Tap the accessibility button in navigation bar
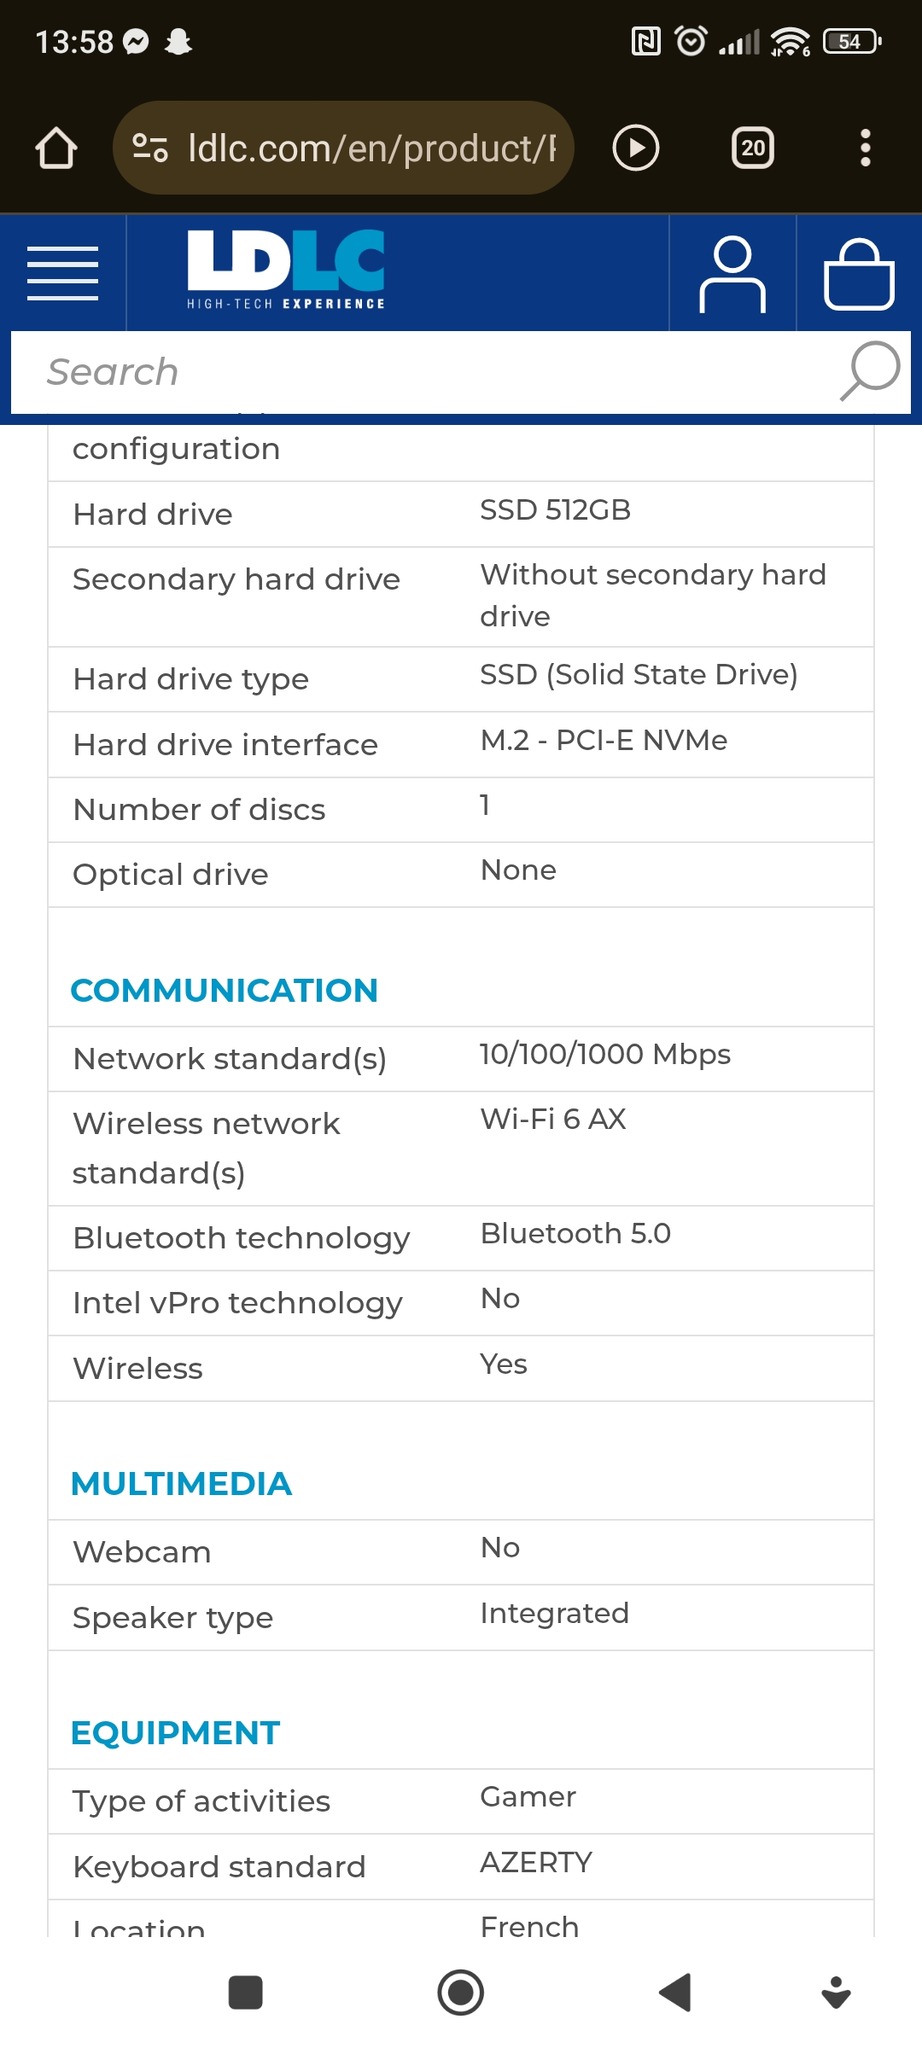 click(836, 1992)
